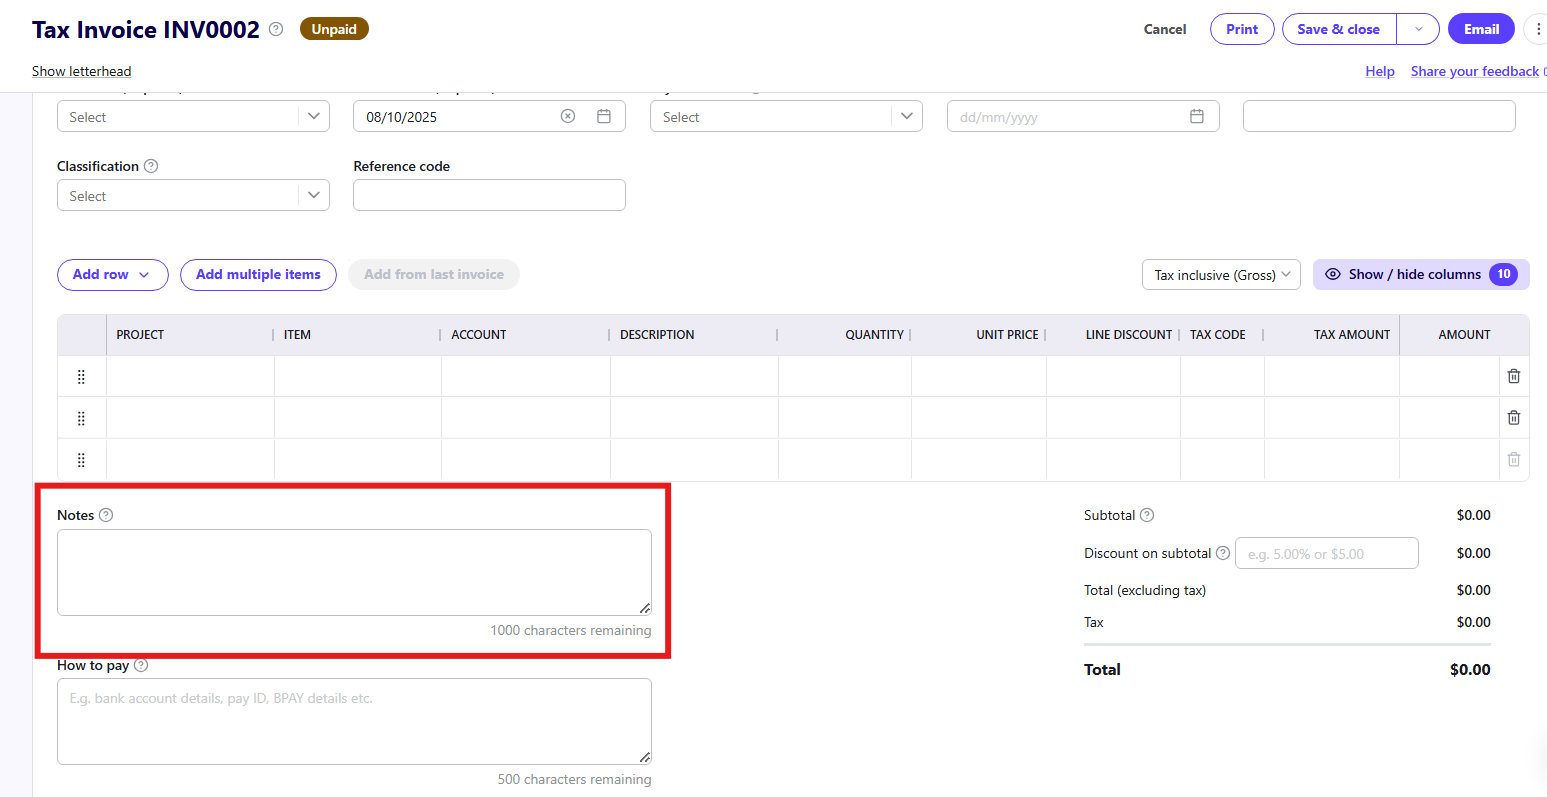Open the Show letterhead link
Viewport: 1547px width, 797px height.
tap(81, 71)
